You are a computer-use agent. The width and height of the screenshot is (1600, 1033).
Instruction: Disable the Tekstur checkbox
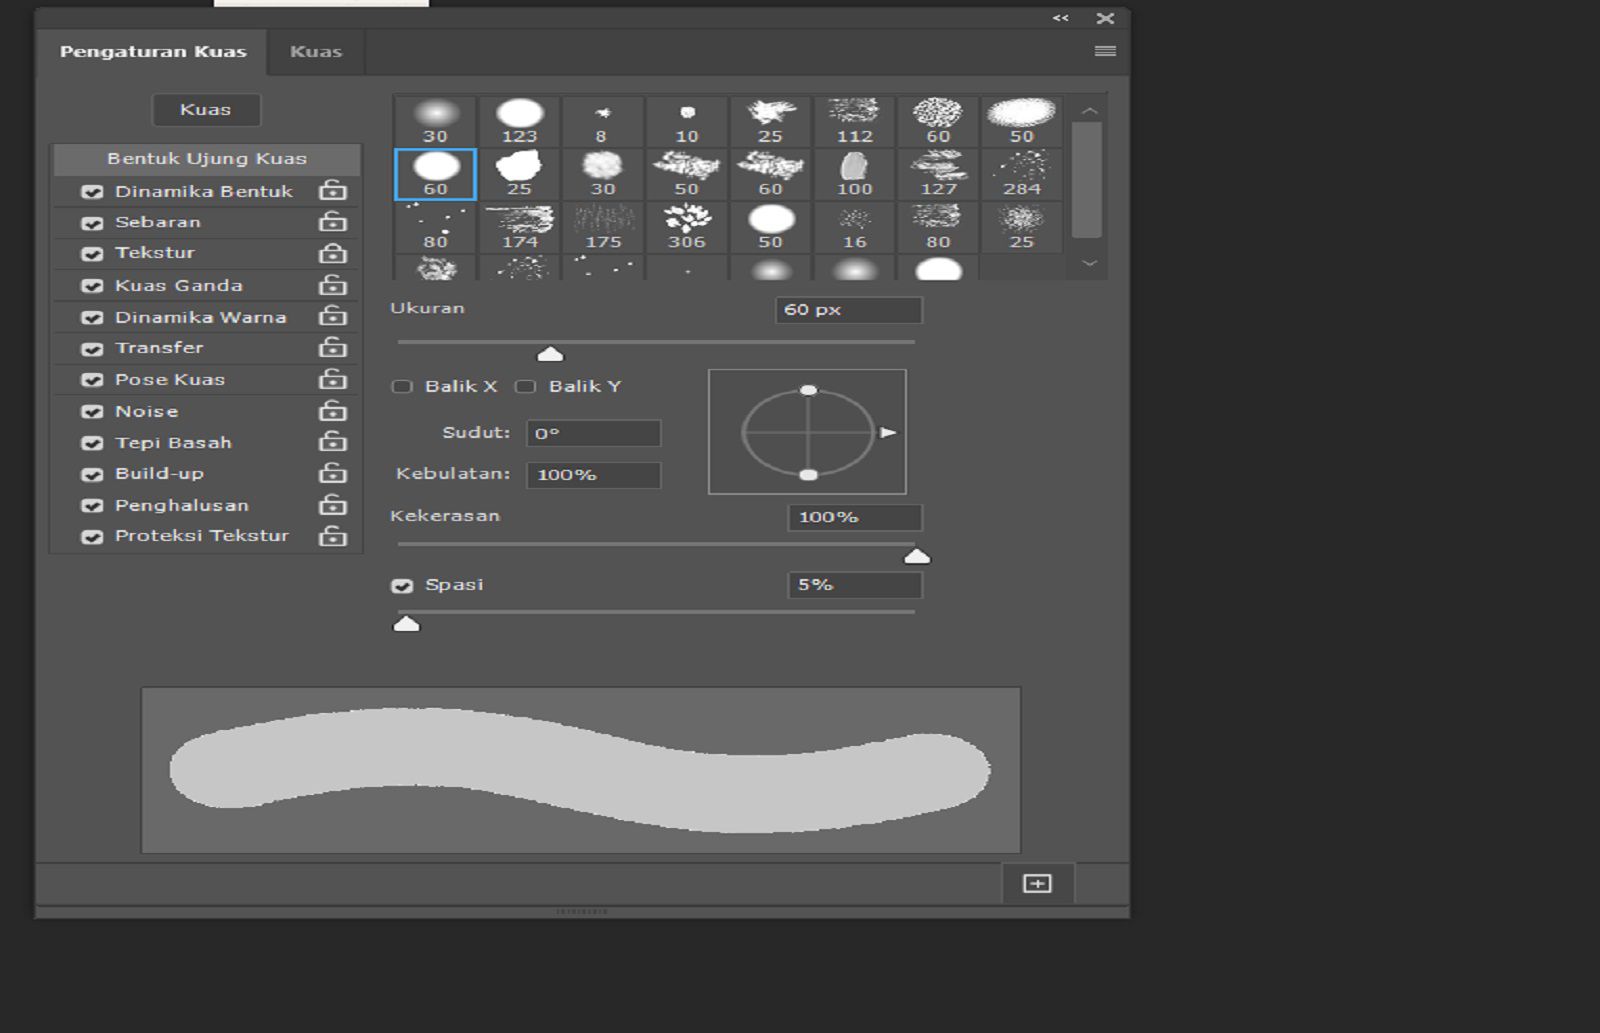92,254
